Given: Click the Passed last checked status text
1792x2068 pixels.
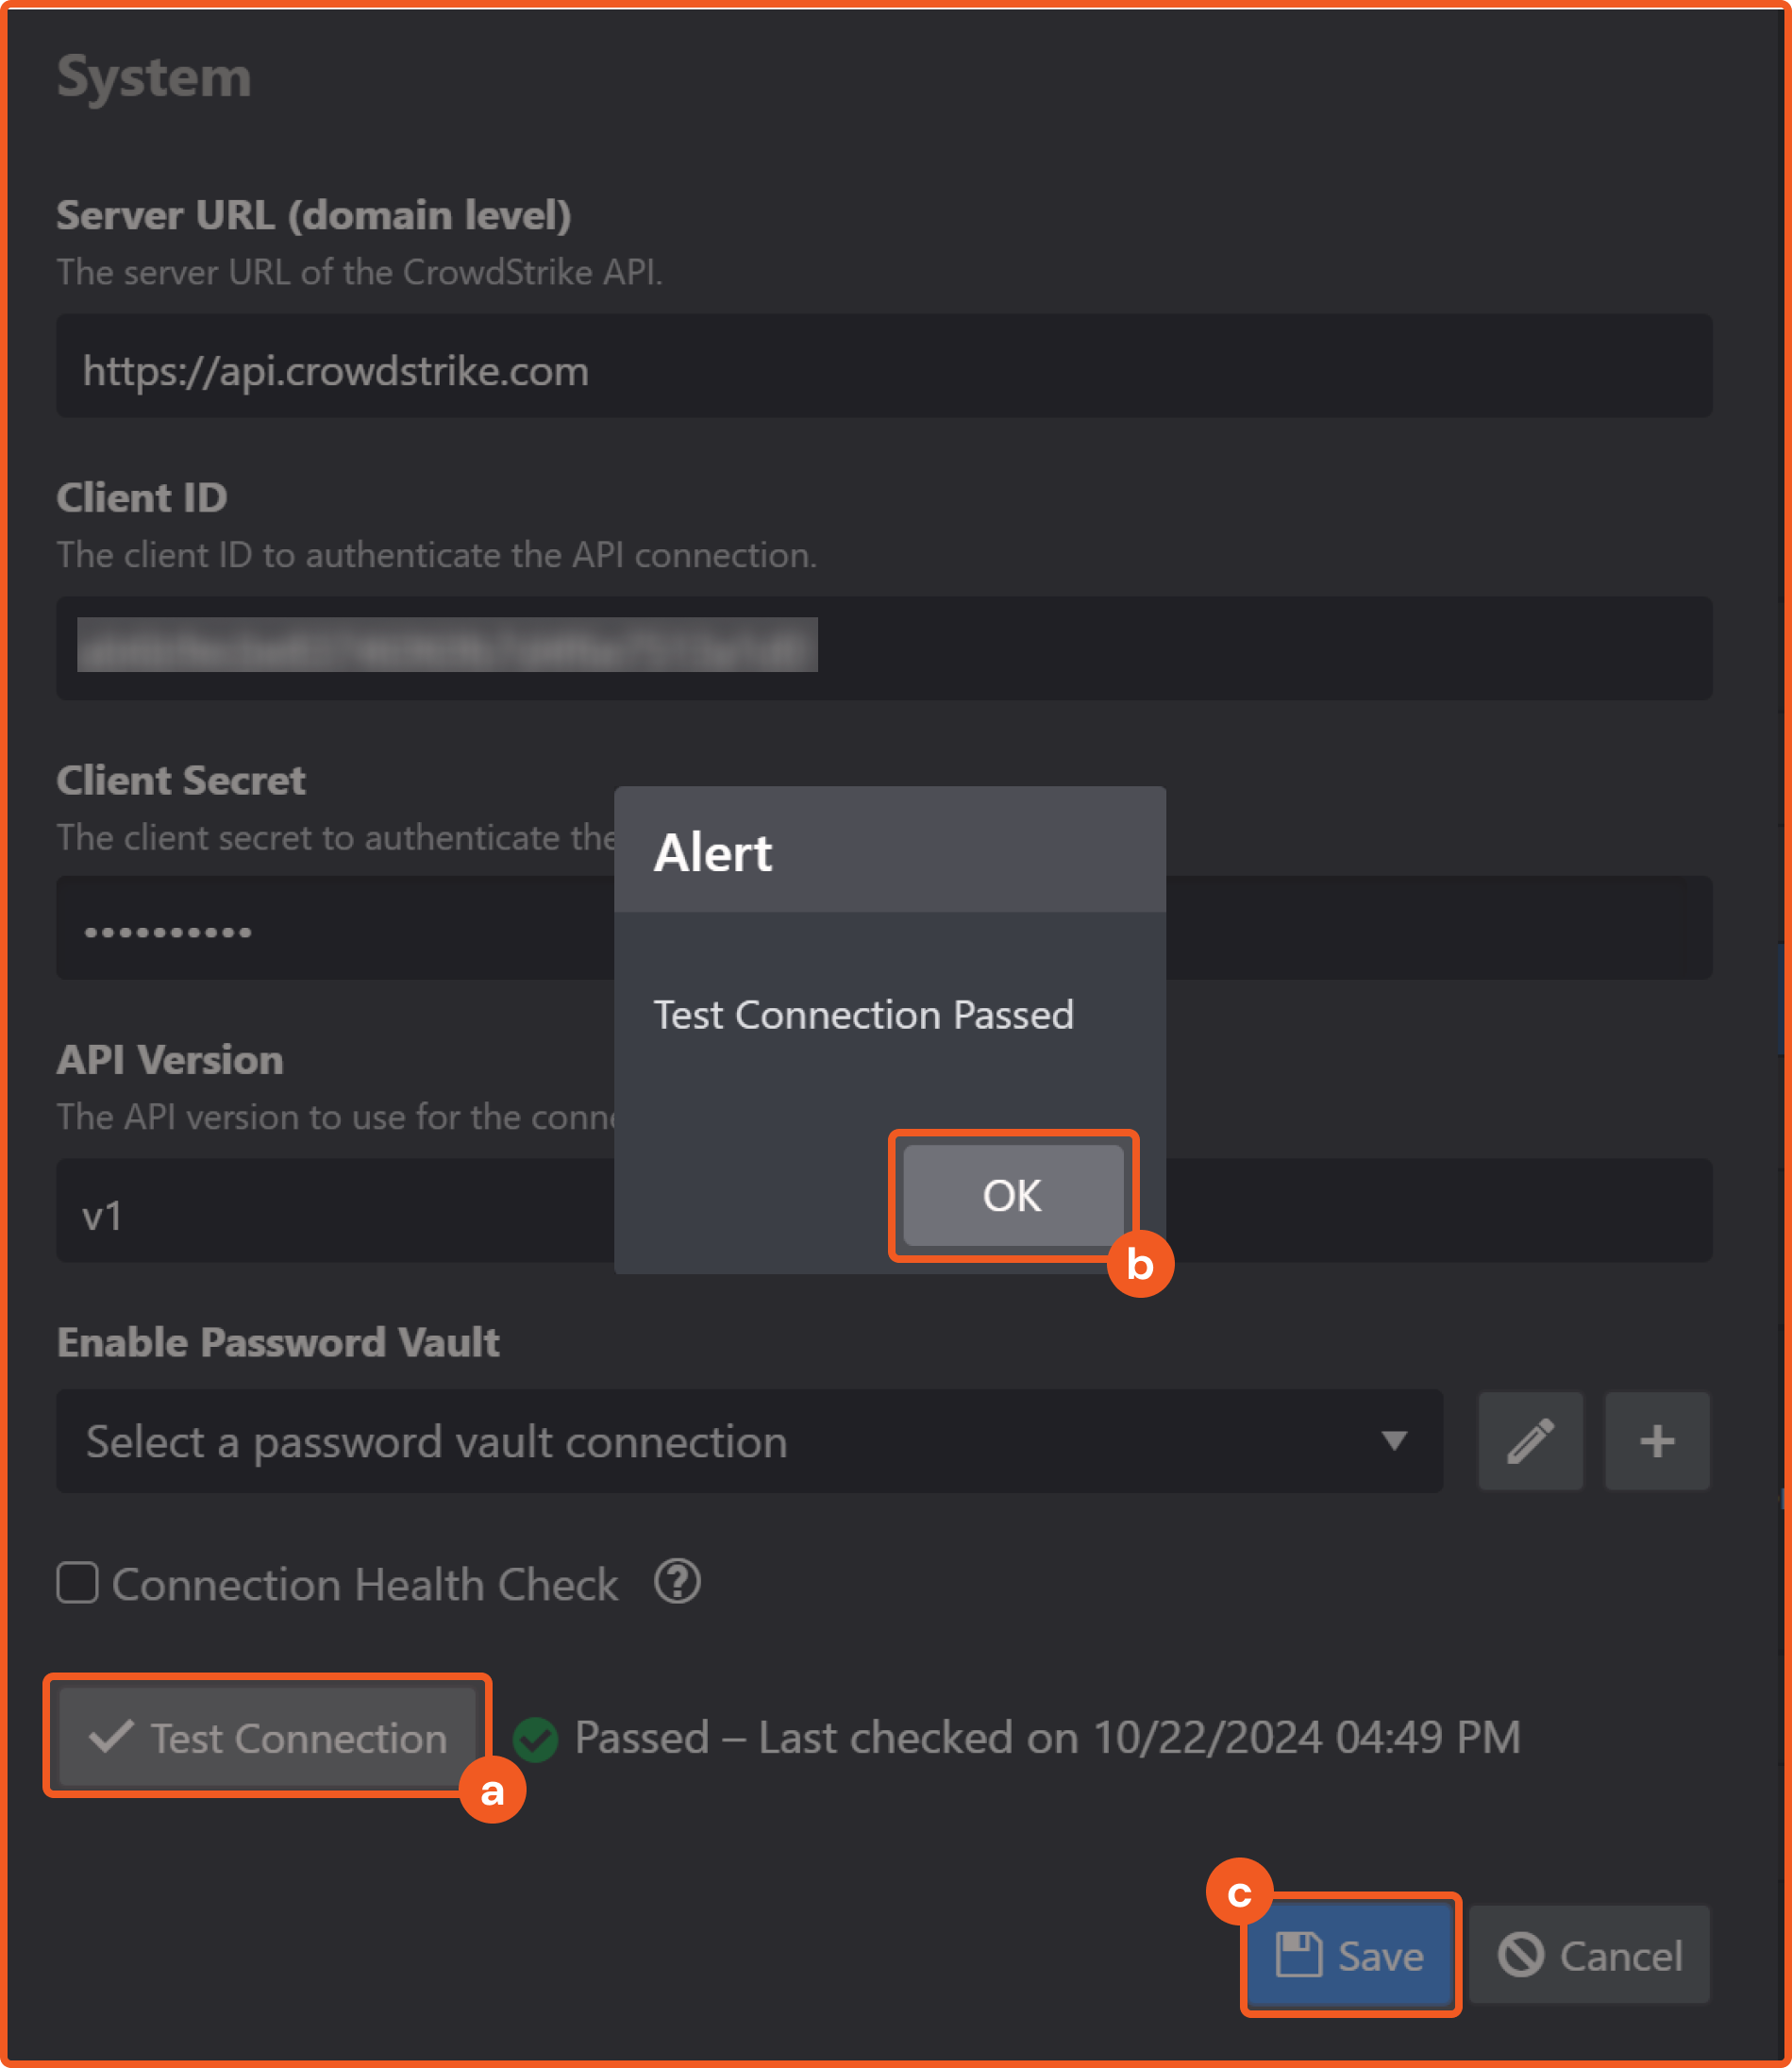Looking at the screenshot, I should [1046, 1738].
